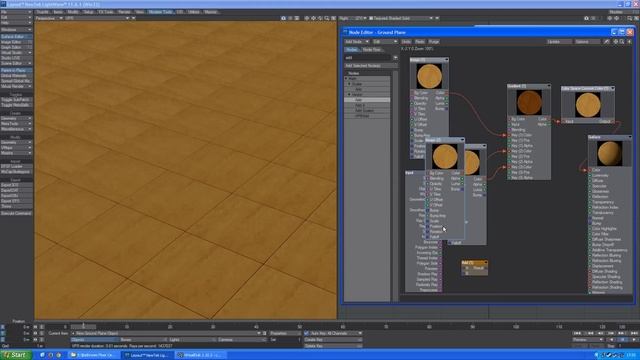This screenshot has width=640, height=360.
Task: Click the viewport maximize icon
Action: click(x=333, y=18)
